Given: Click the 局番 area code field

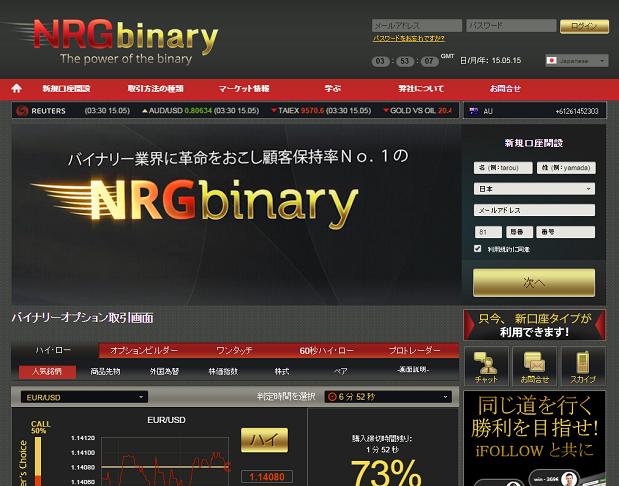Looking at the screenshot, I should pyautogui.click(x=520, y=232).
